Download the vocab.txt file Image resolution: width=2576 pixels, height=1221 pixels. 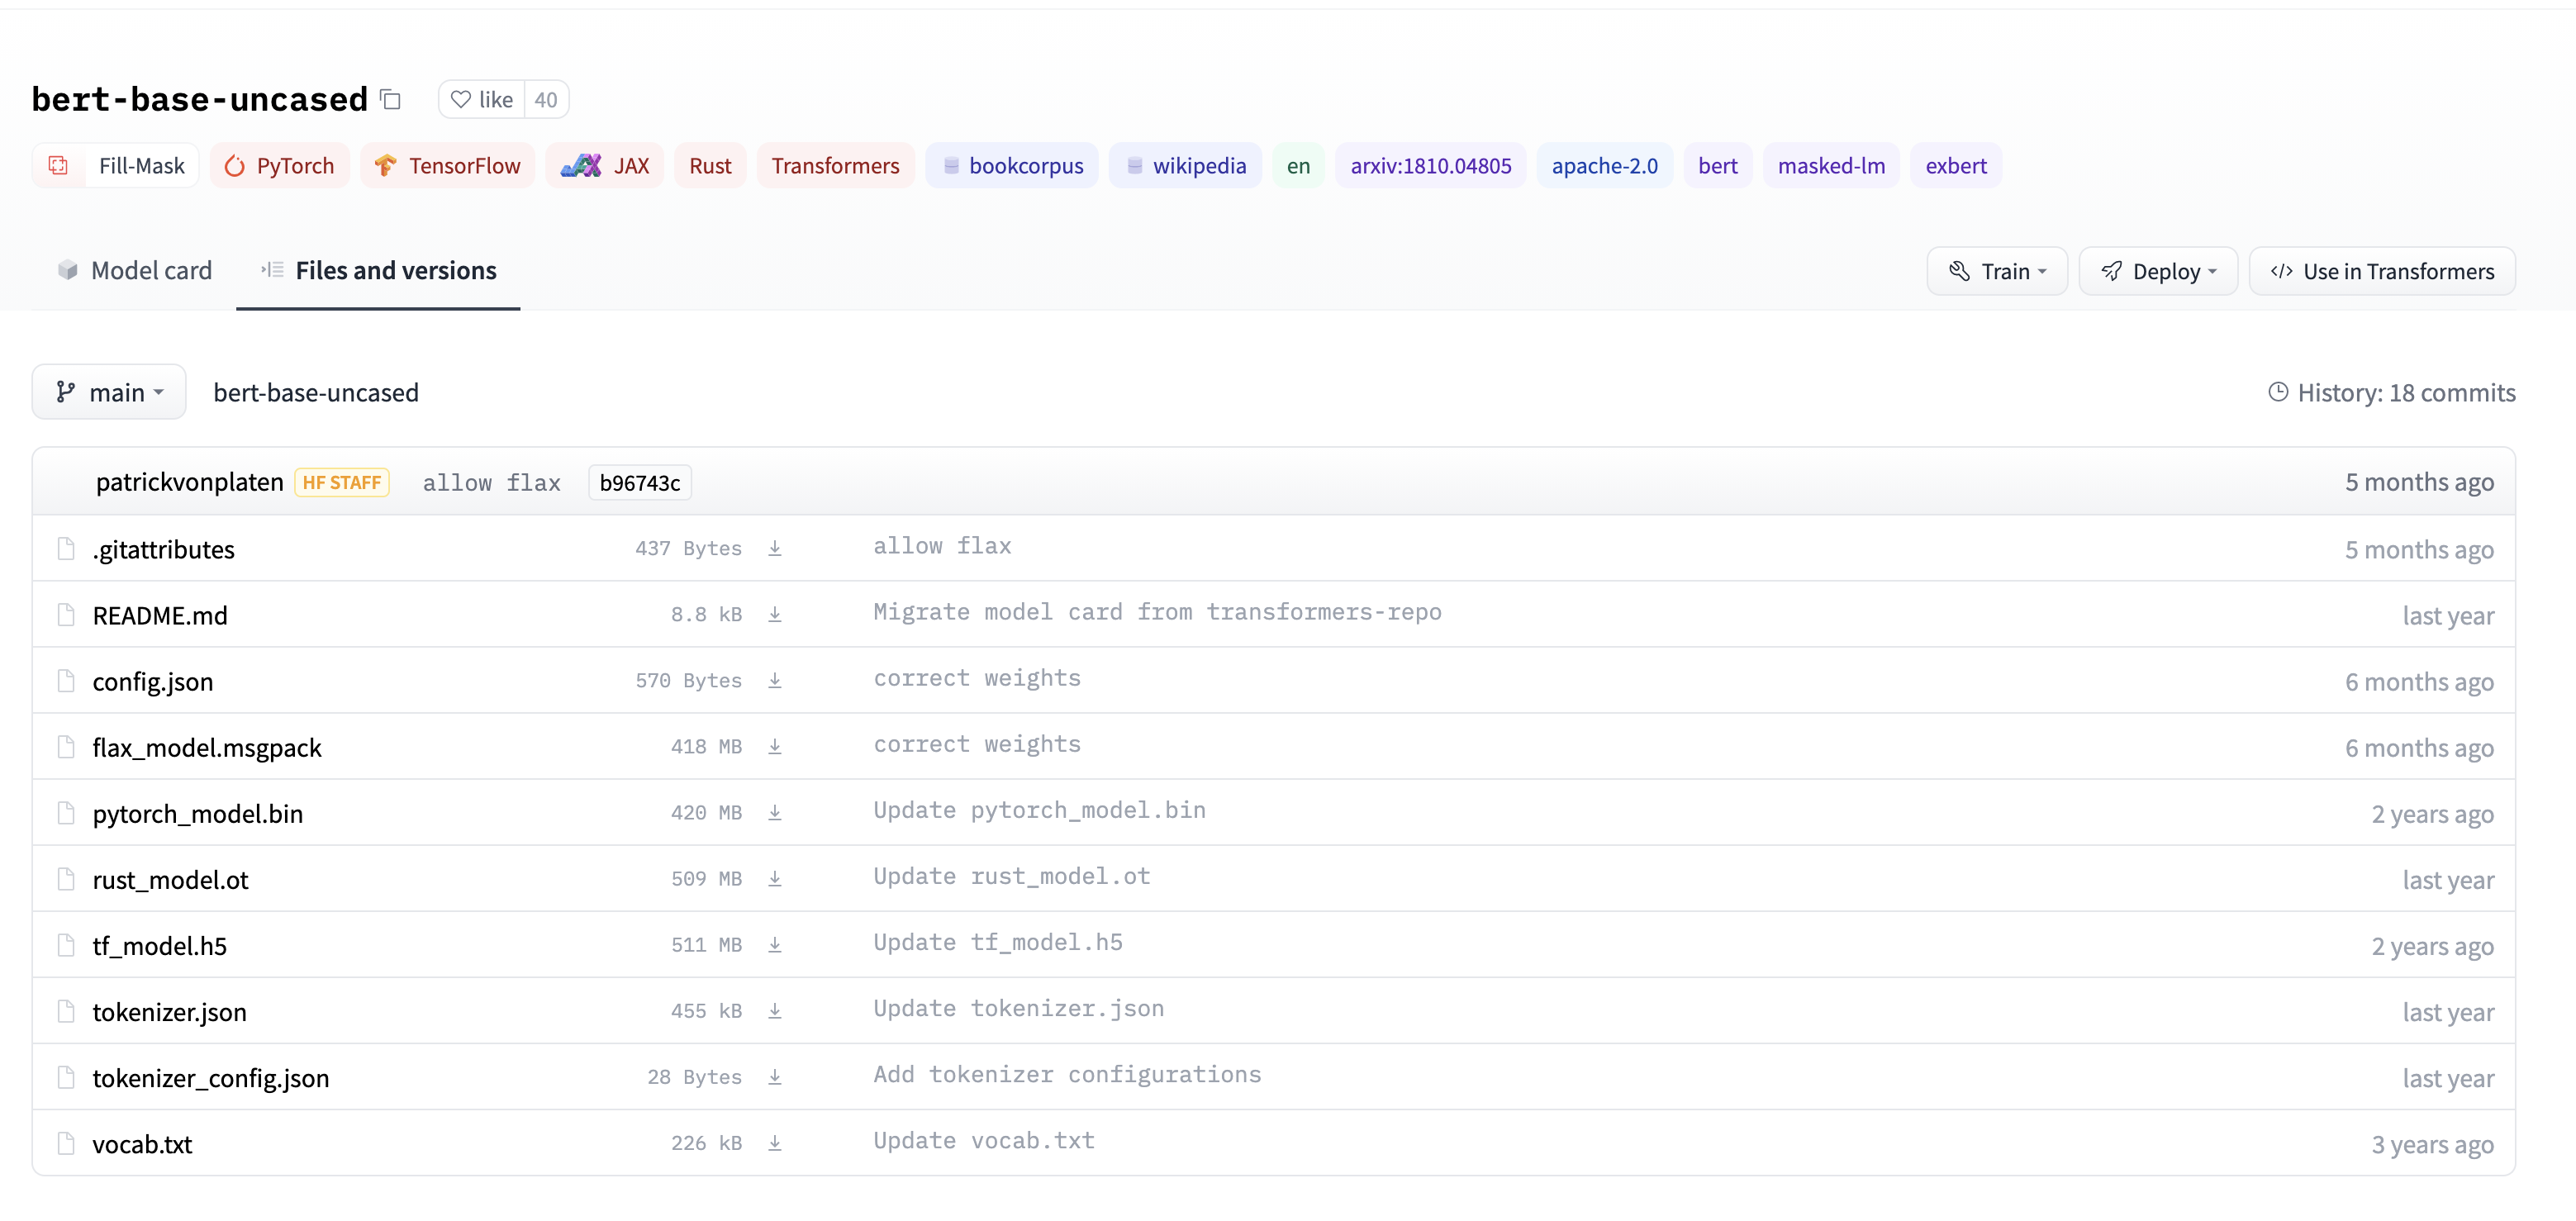point(774,1143)
